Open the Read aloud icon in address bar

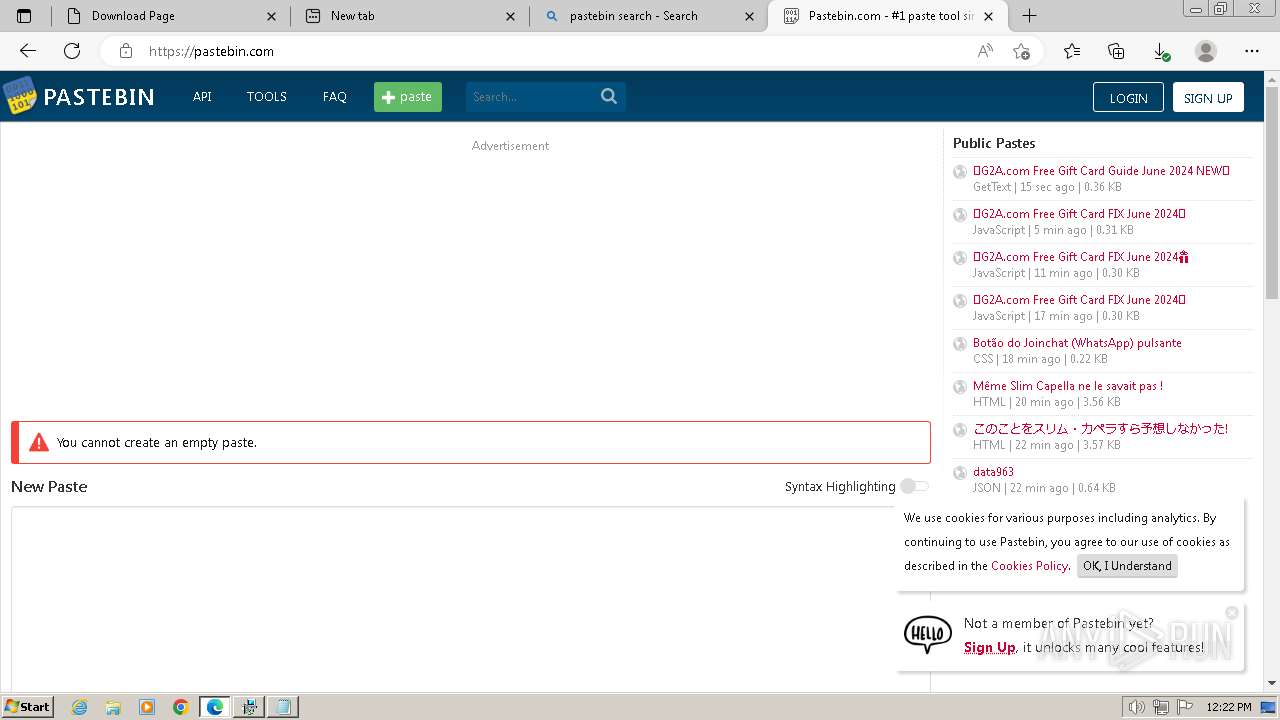coord(985,51)
